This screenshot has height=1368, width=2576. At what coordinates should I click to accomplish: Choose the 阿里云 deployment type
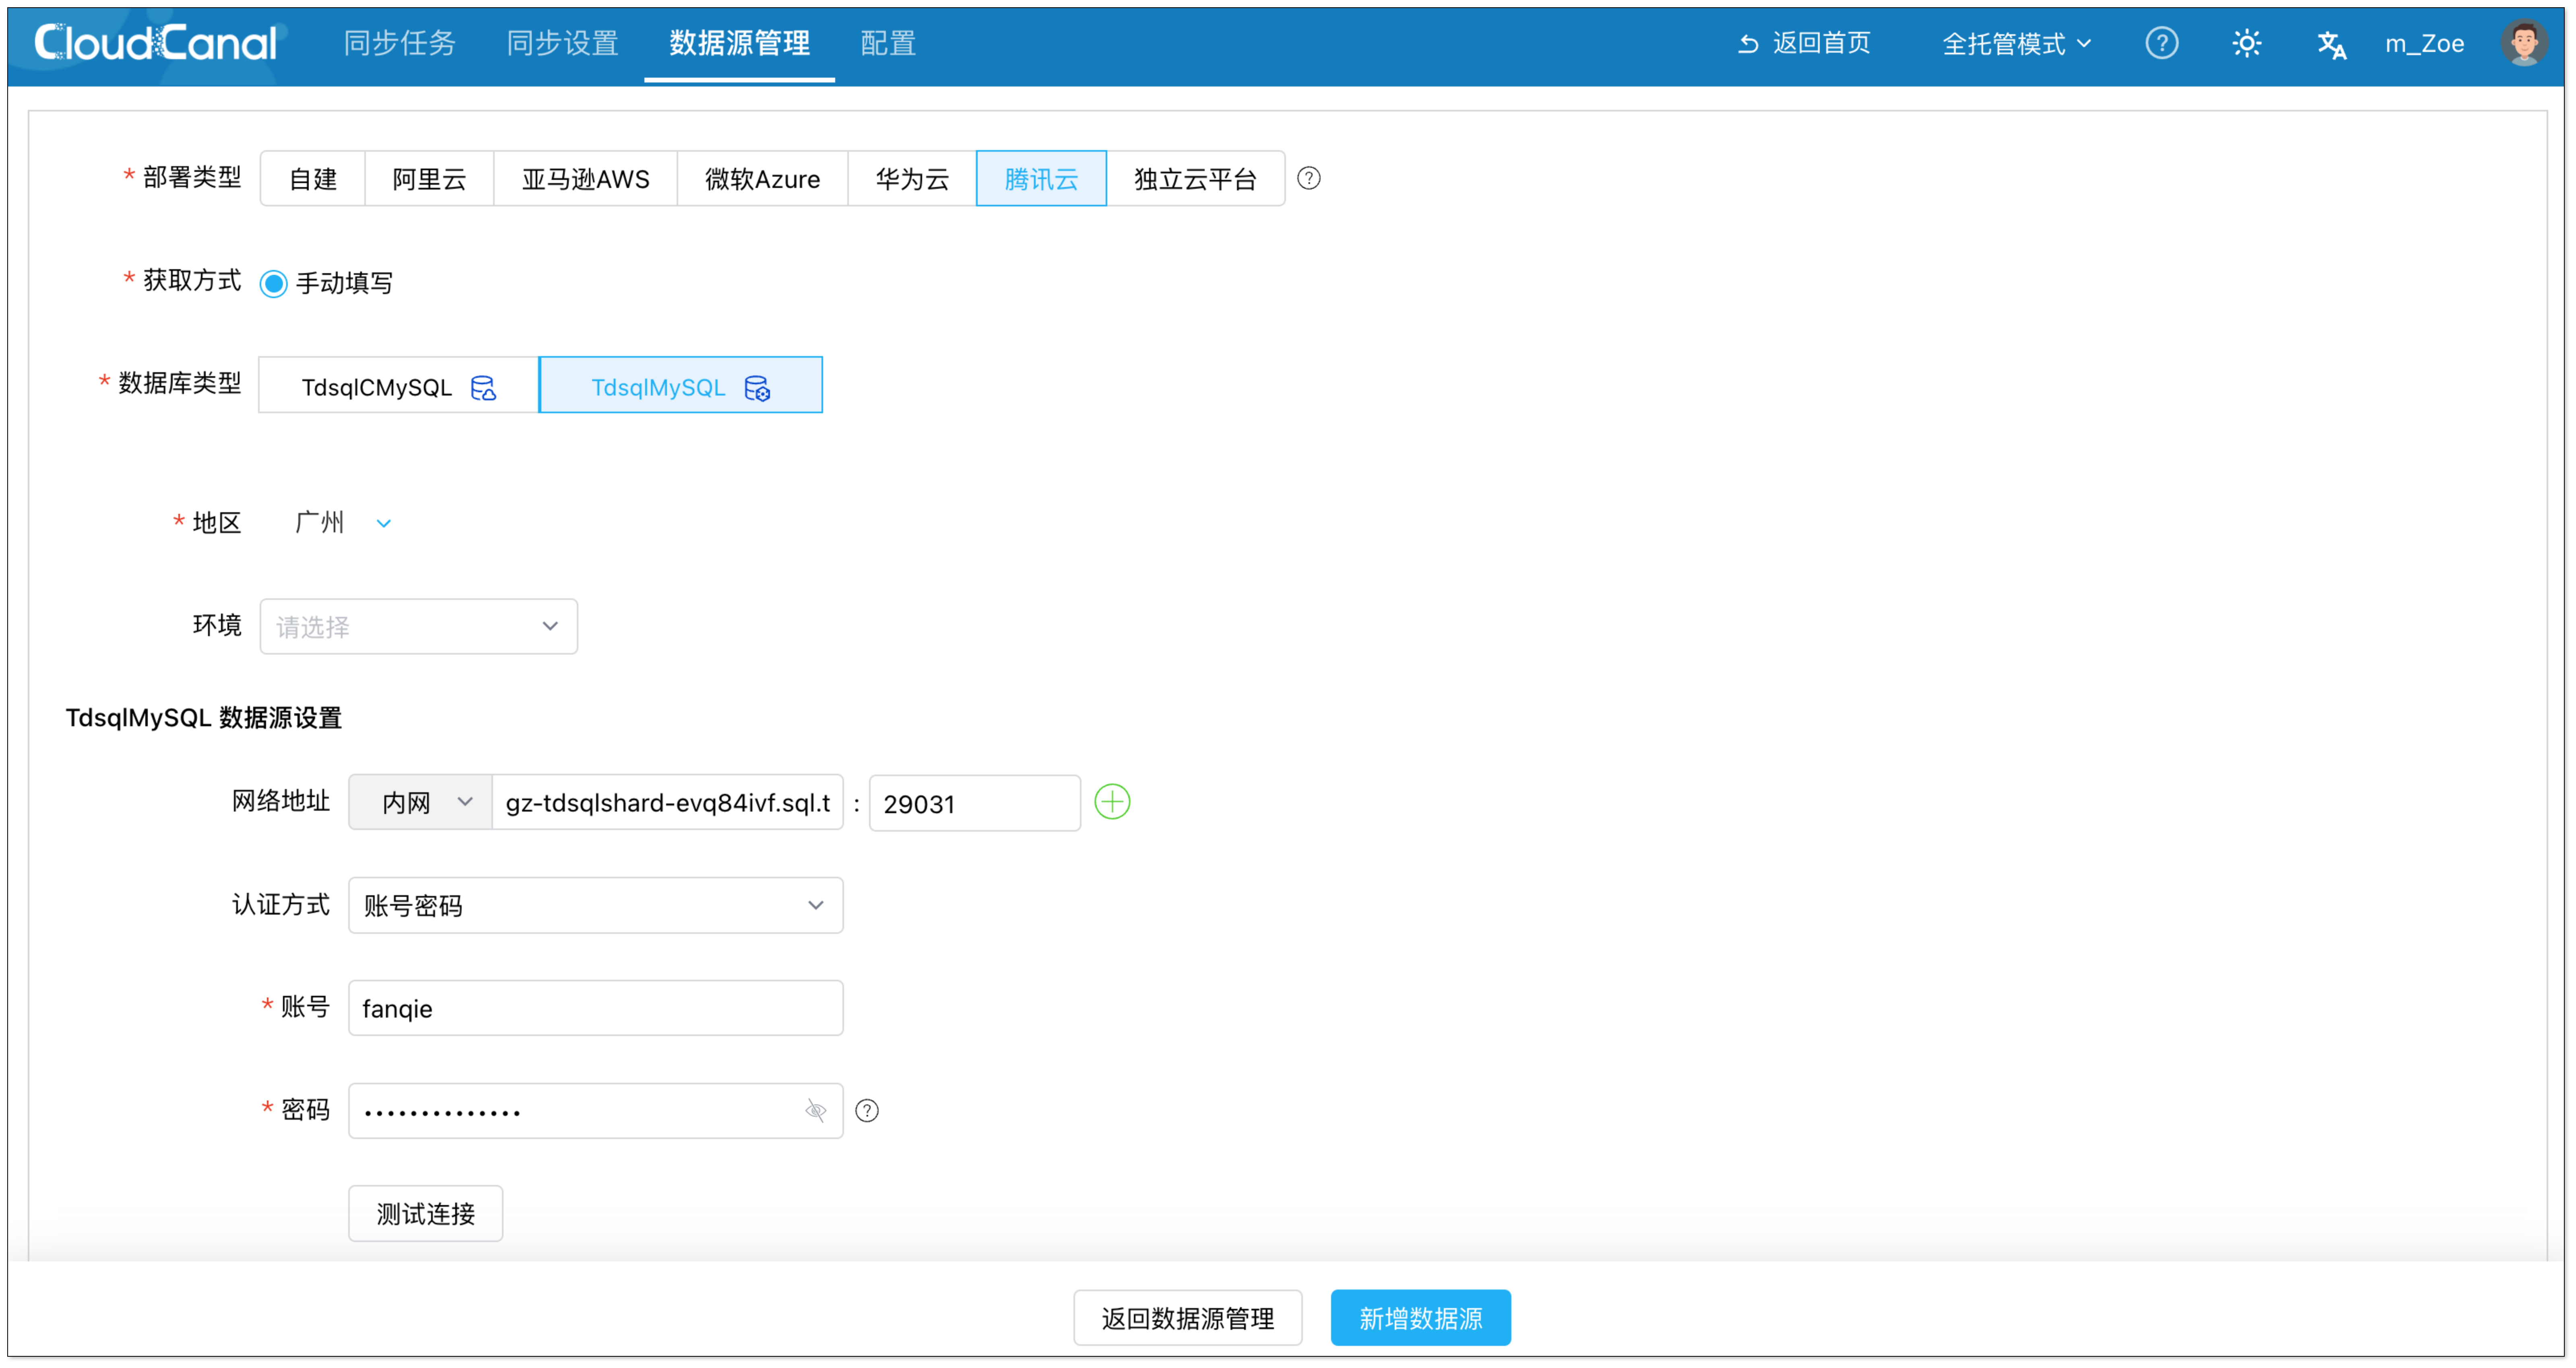pos(429,179)
